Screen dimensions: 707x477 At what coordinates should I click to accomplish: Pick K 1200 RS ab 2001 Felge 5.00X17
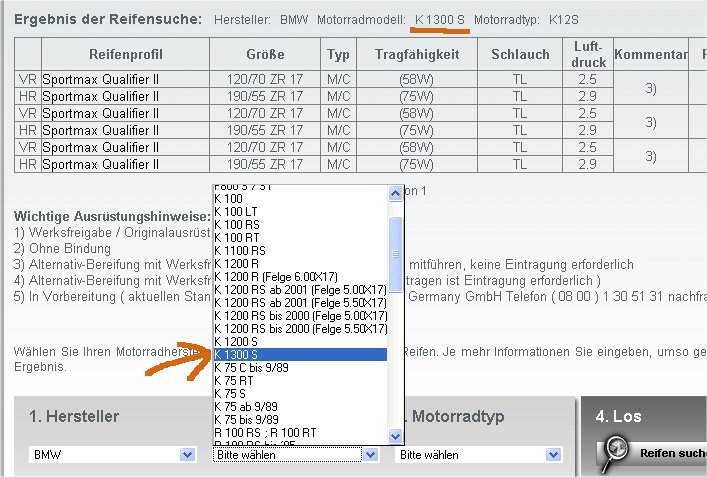coord(300,290)
